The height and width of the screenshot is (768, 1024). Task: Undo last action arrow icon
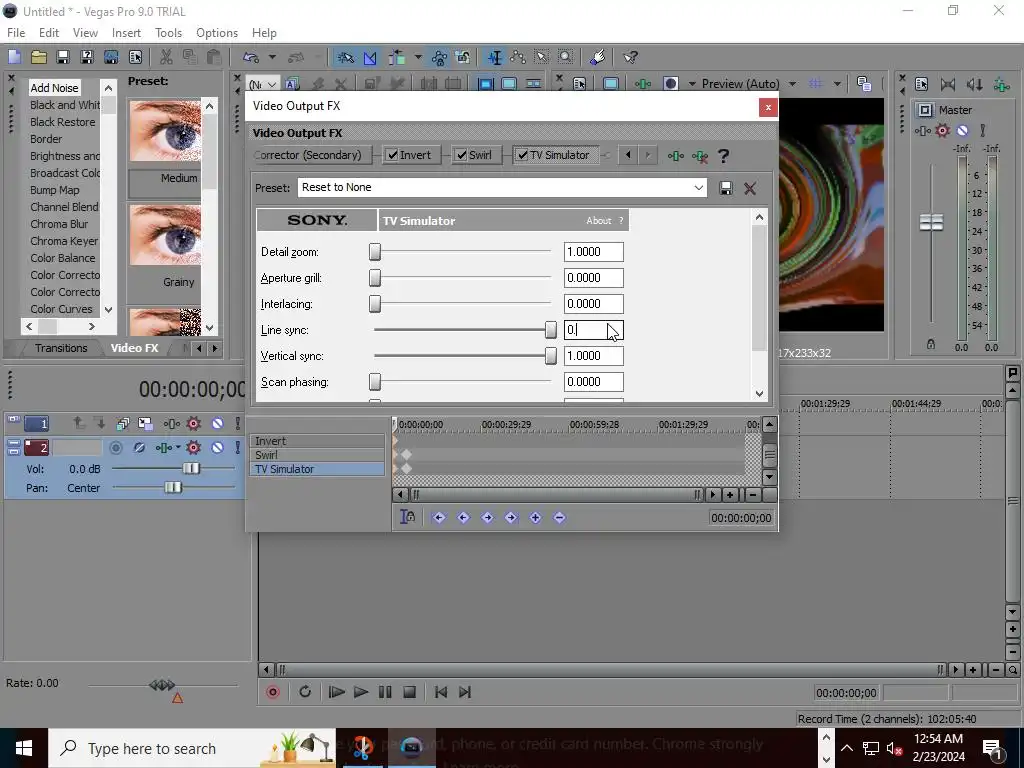pos(251,57)
